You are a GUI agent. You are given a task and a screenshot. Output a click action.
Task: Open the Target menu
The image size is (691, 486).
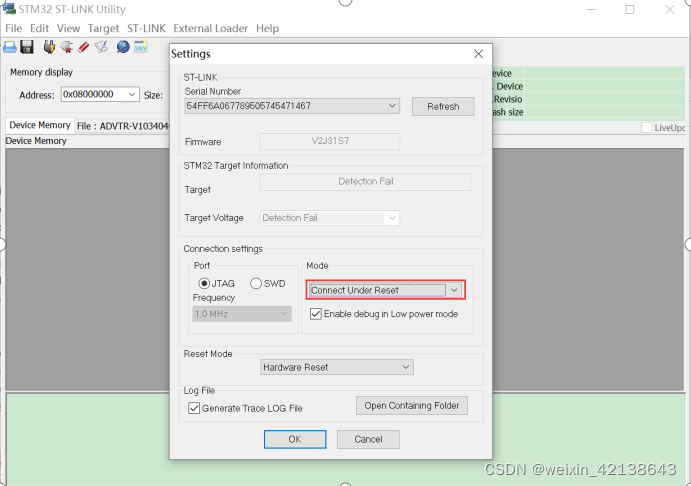[103, 28]
